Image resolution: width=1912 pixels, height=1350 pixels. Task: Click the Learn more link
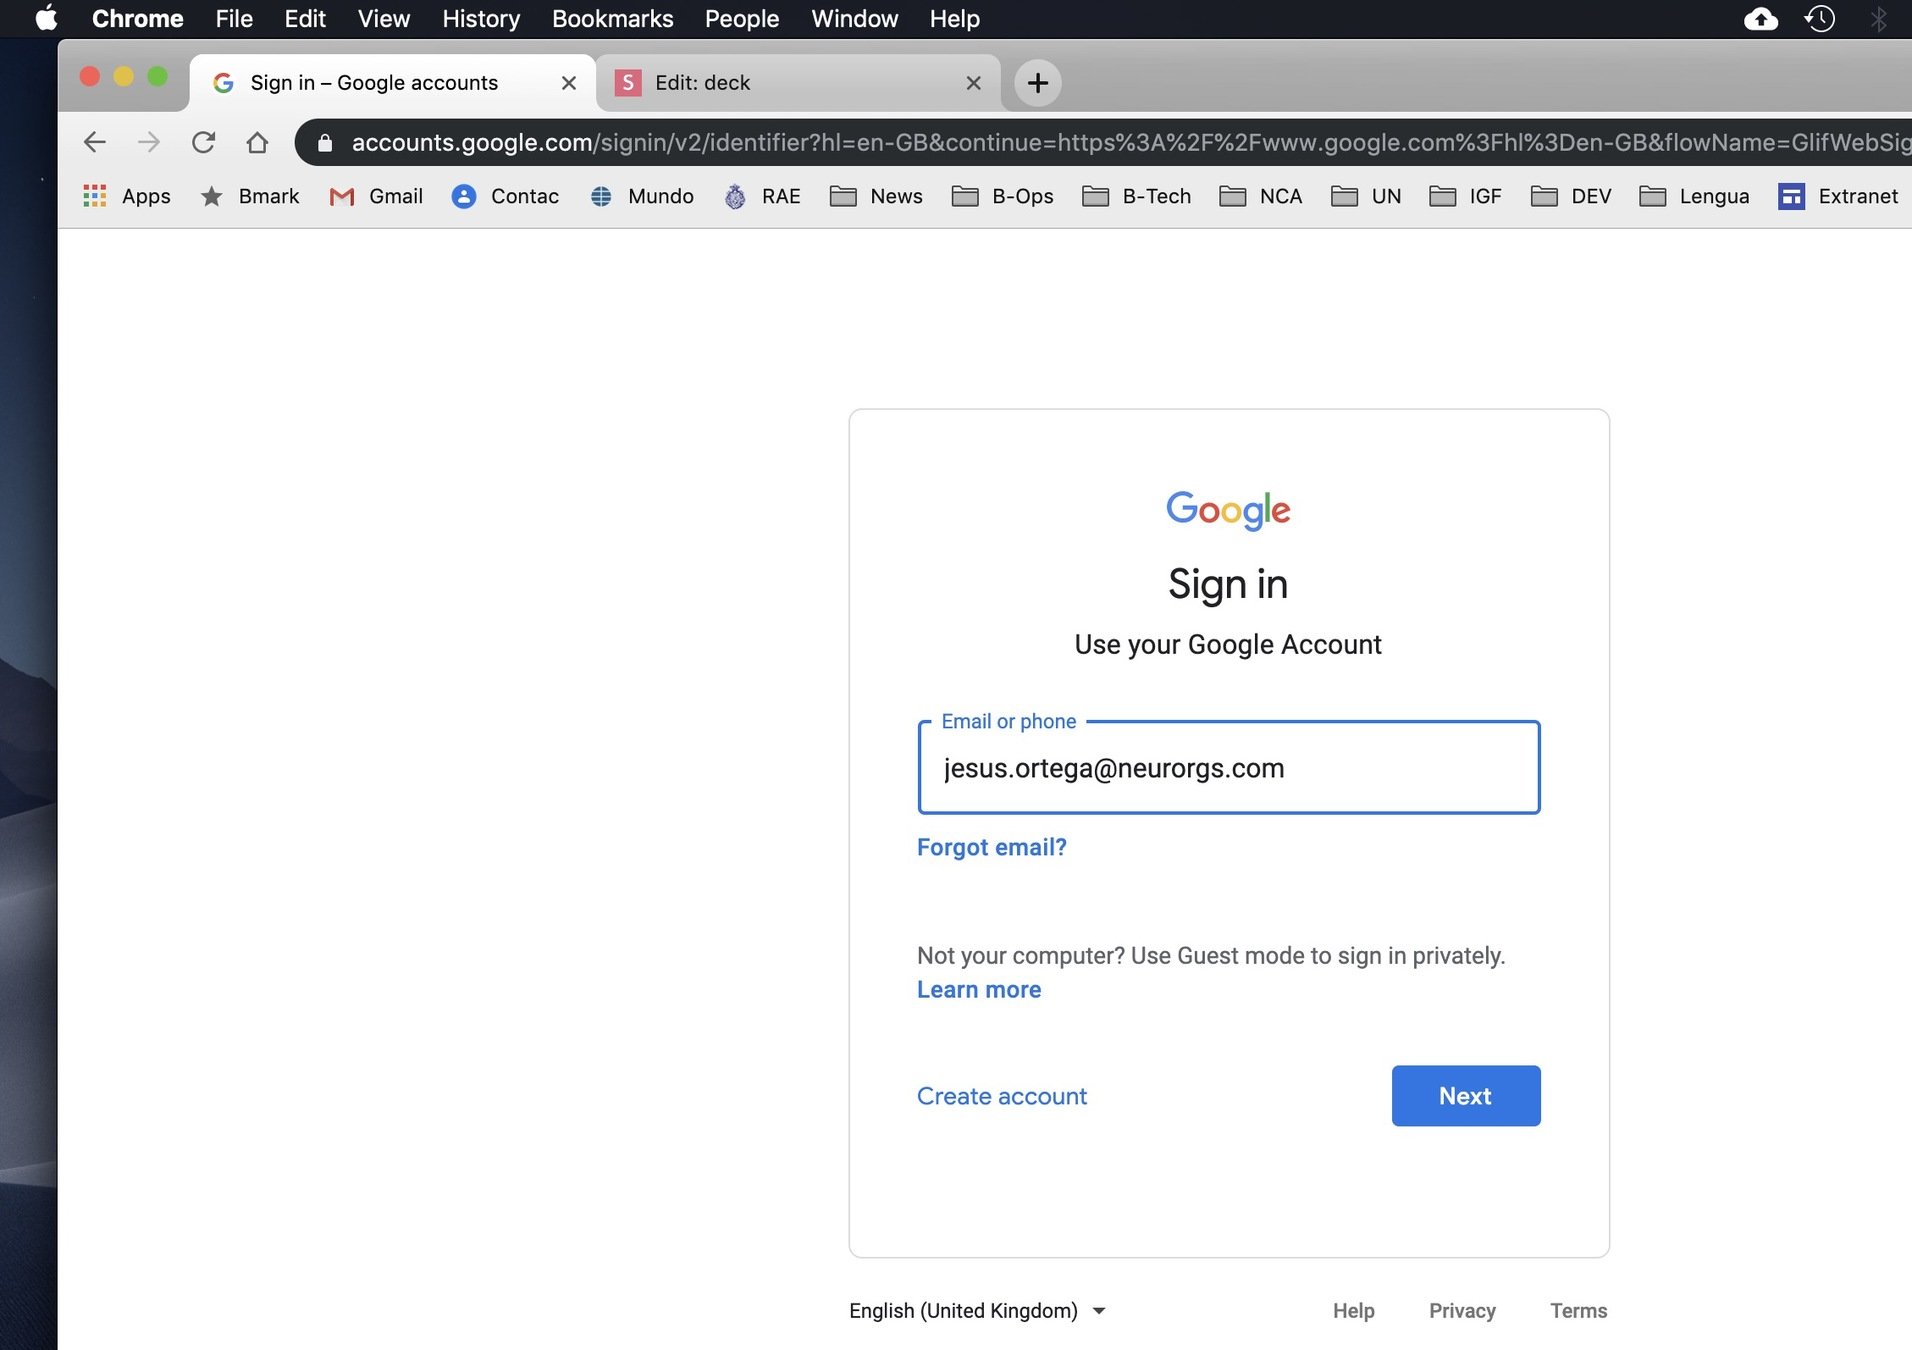pyautogui.click(x=979, y=989)
